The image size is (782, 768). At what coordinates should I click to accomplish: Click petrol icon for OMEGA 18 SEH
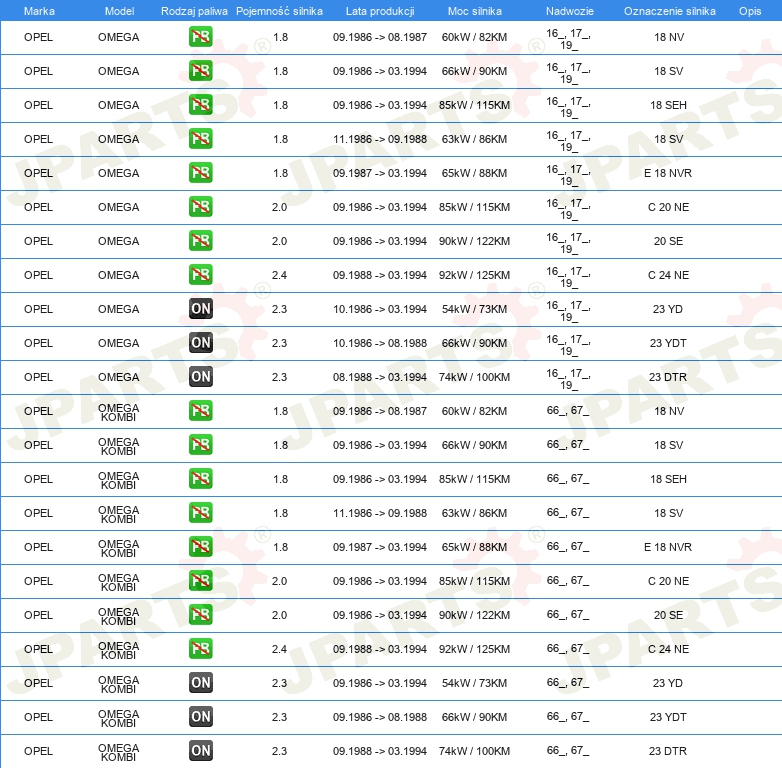[200, 105]
